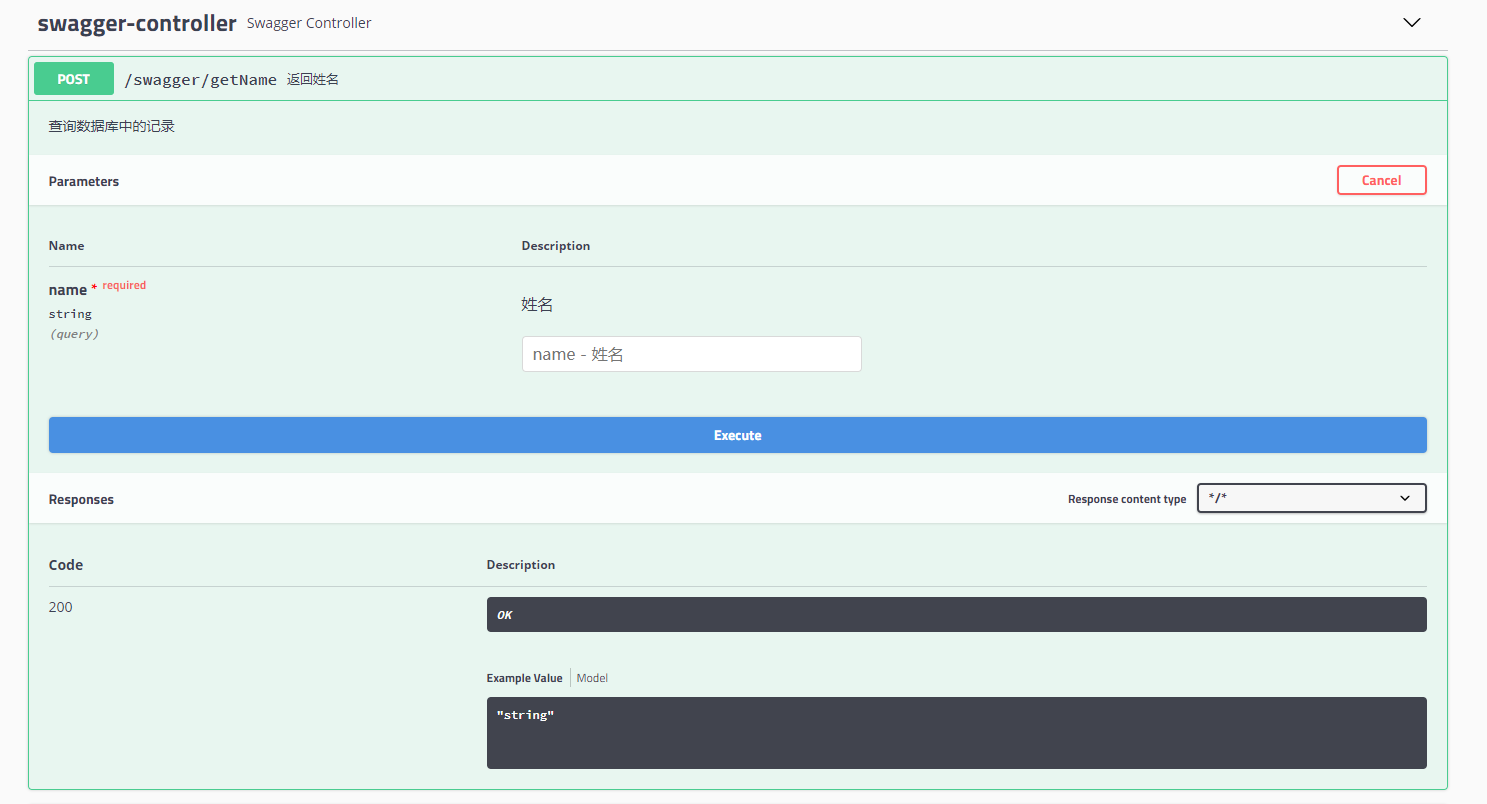Click the name parameter label

68,290
